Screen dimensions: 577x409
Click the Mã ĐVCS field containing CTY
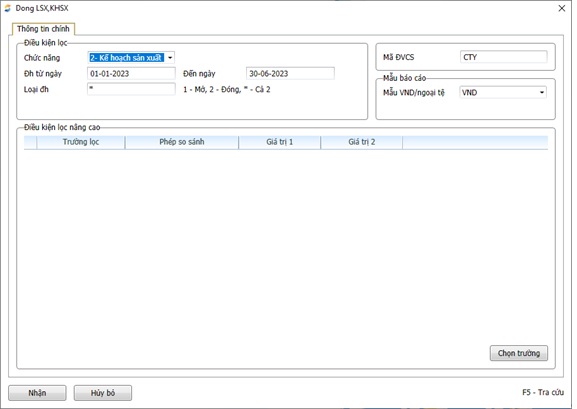(x=503, y=57)
